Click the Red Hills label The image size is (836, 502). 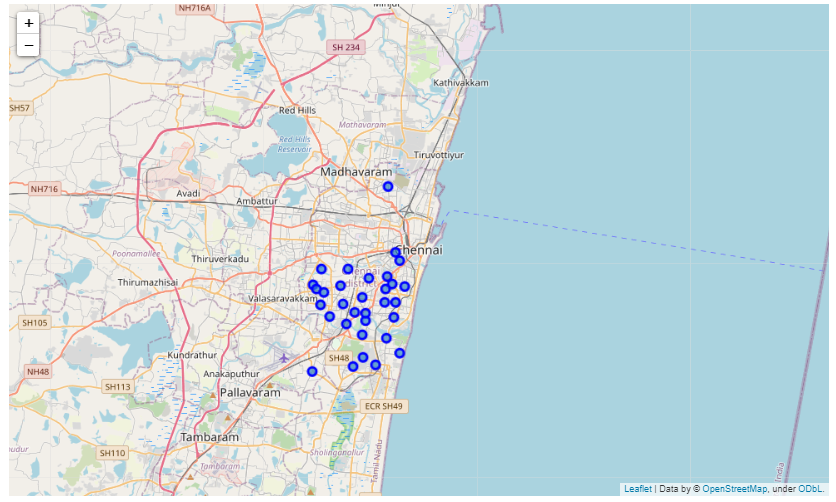coord(298,110)
